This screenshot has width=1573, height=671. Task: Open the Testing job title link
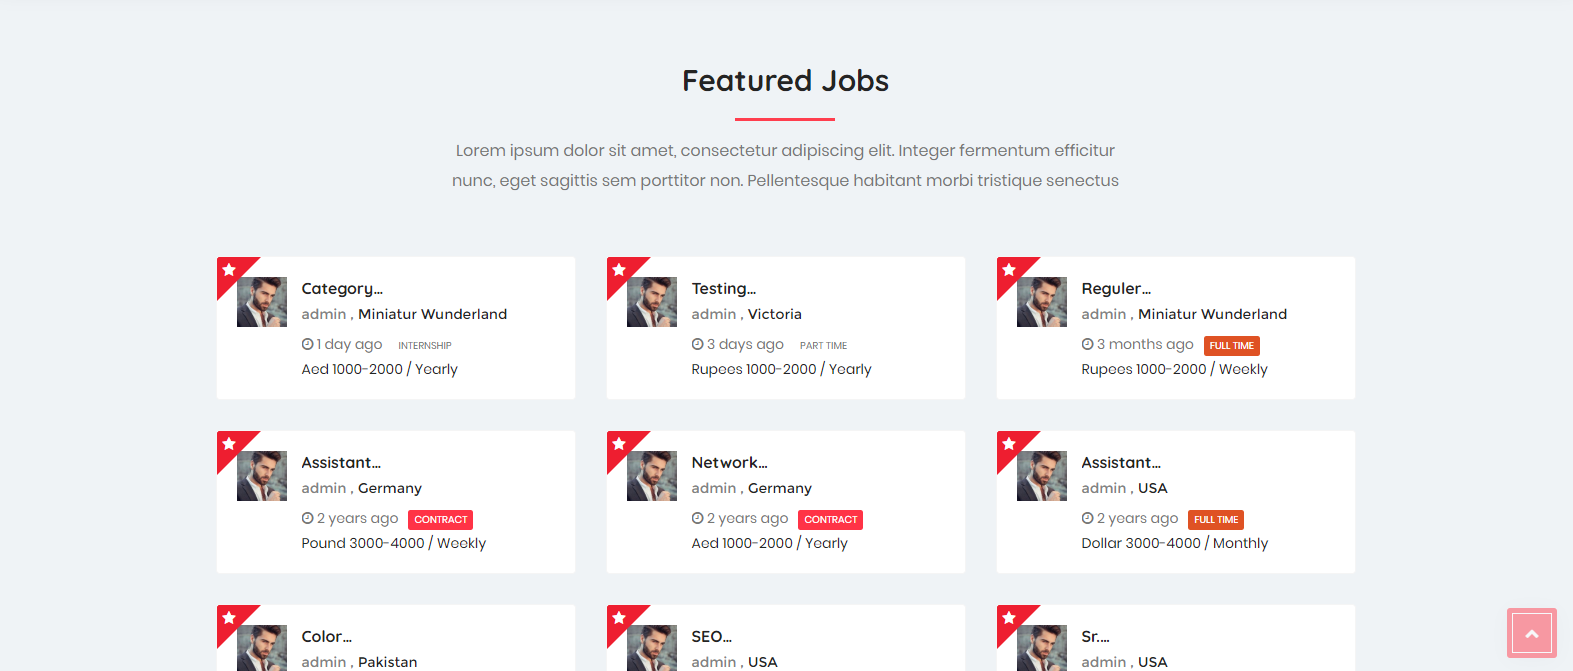coord(724,289)
